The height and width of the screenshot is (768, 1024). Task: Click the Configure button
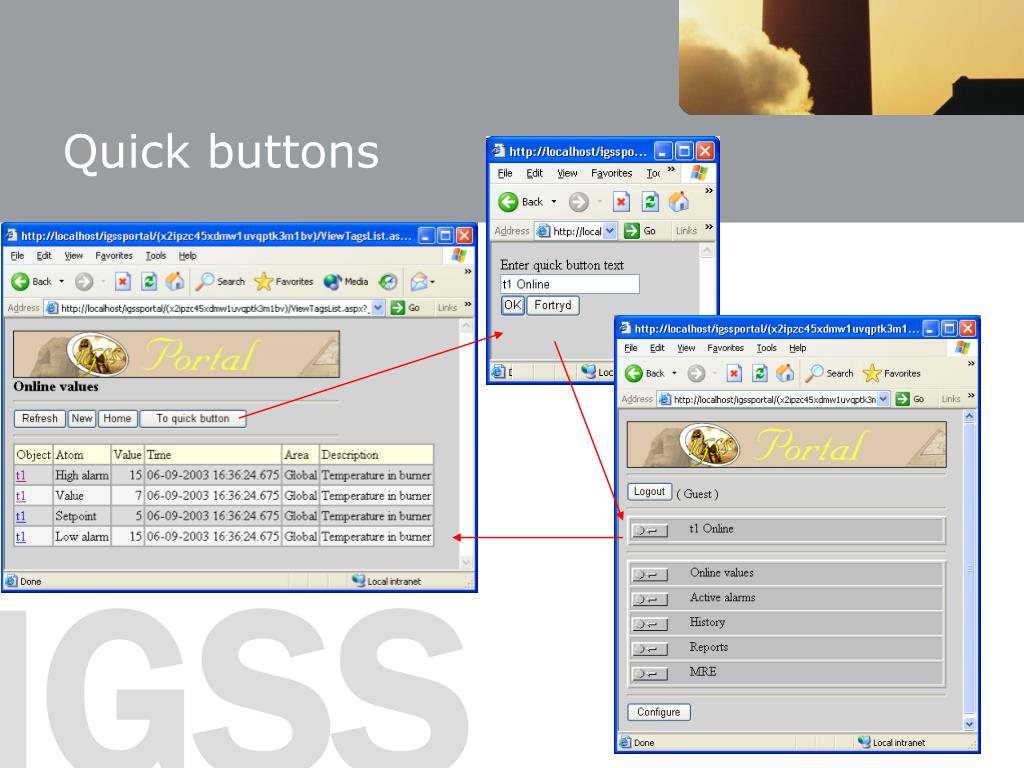(658, 712)
